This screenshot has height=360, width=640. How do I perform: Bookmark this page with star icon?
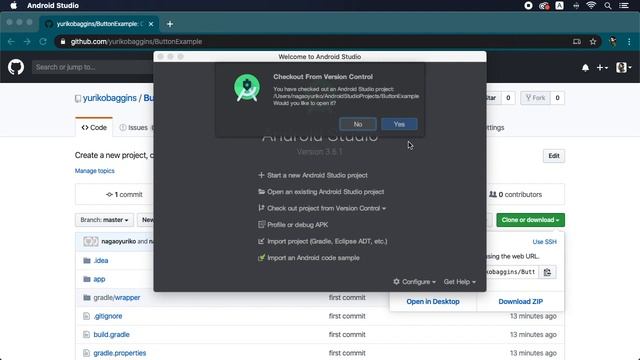[593, 42]
